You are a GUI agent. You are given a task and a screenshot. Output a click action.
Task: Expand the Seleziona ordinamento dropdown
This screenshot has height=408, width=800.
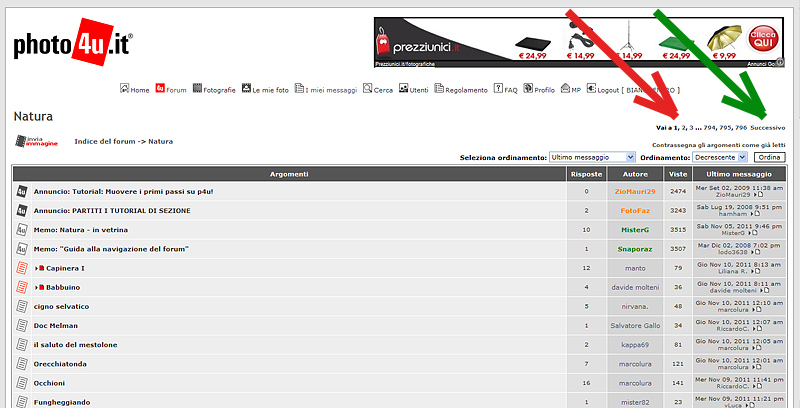coord(592,157)
